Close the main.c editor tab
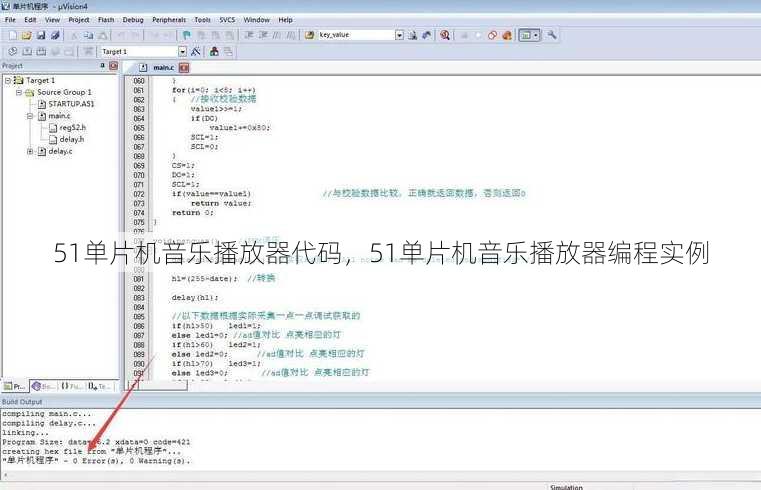The height and width of the screenshot is (490, 761). coord(184,68)
